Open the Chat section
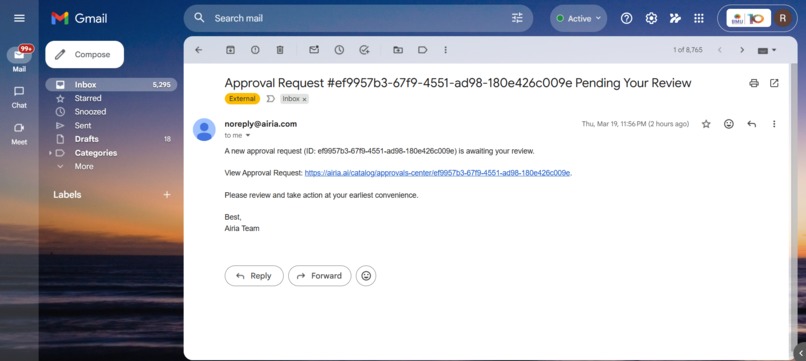This screenshot has width=806, height=361. (19, 97)
